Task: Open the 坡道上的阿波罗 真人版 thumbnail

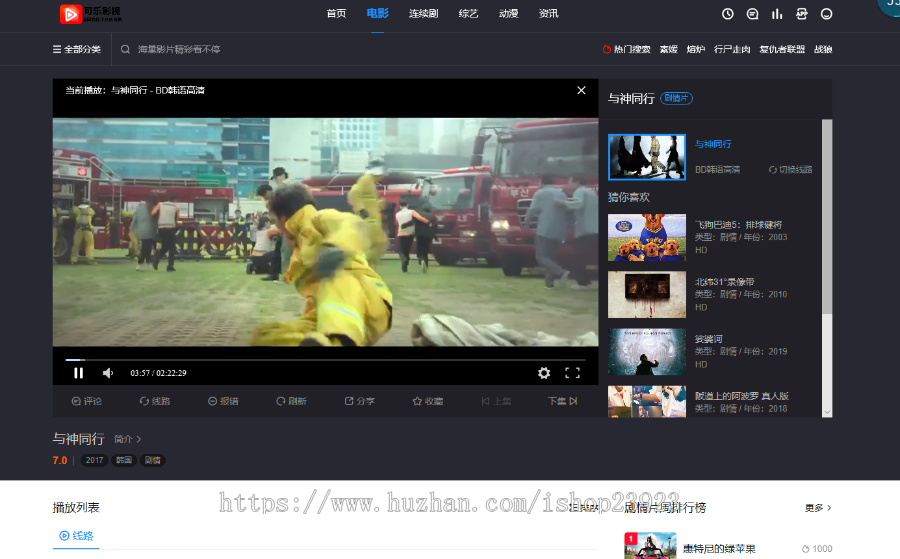Action: (x=647, y=401)
